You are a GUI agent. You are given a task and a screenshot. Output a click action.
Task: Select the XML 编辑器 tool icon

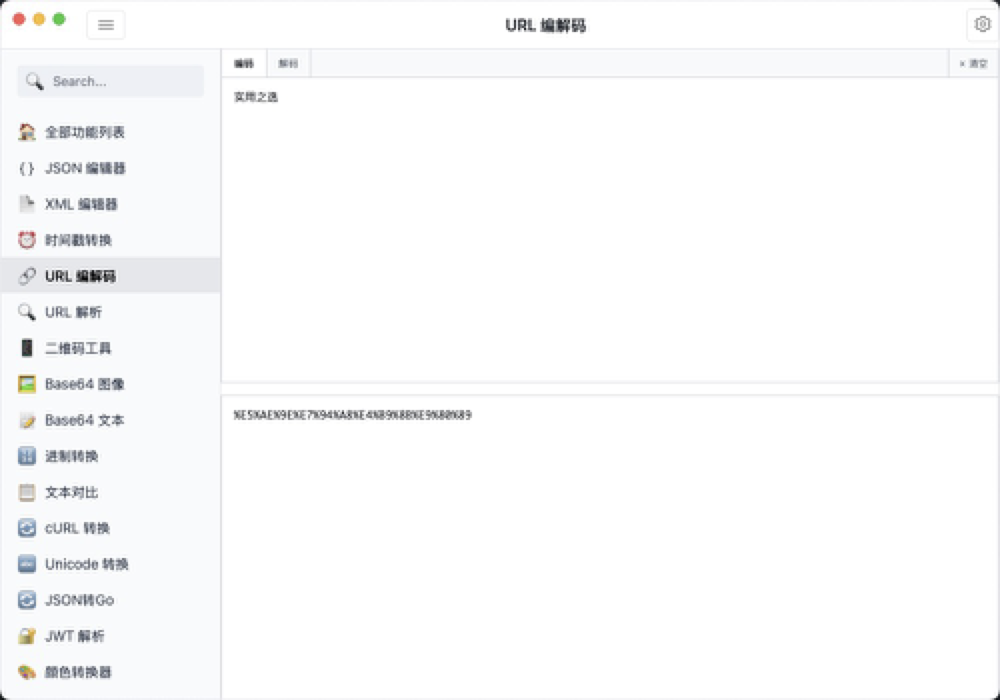(x=28, y=204)
